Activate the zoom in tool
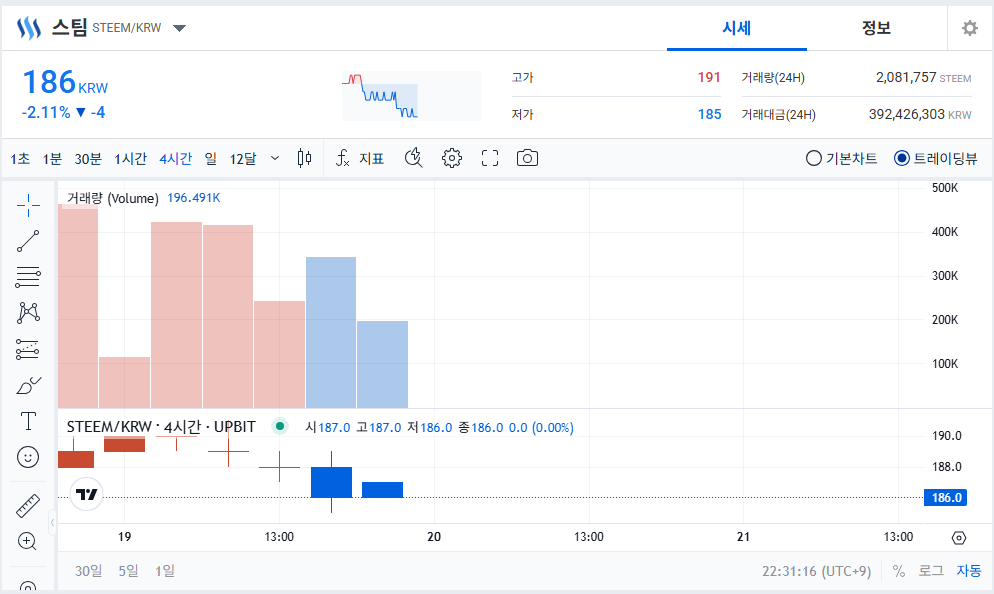The width and height of the screenshot is (994, 594). [27, 541]
